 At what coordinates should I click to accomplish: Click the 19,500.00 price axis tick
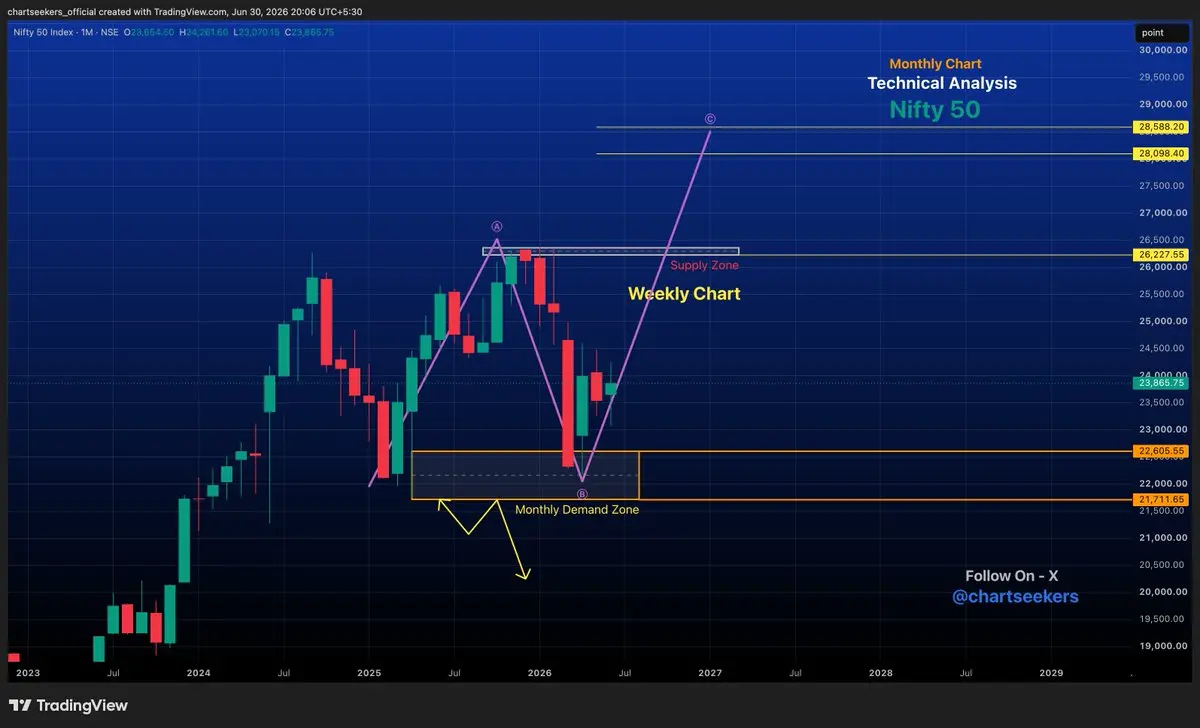click(1161, 619)
